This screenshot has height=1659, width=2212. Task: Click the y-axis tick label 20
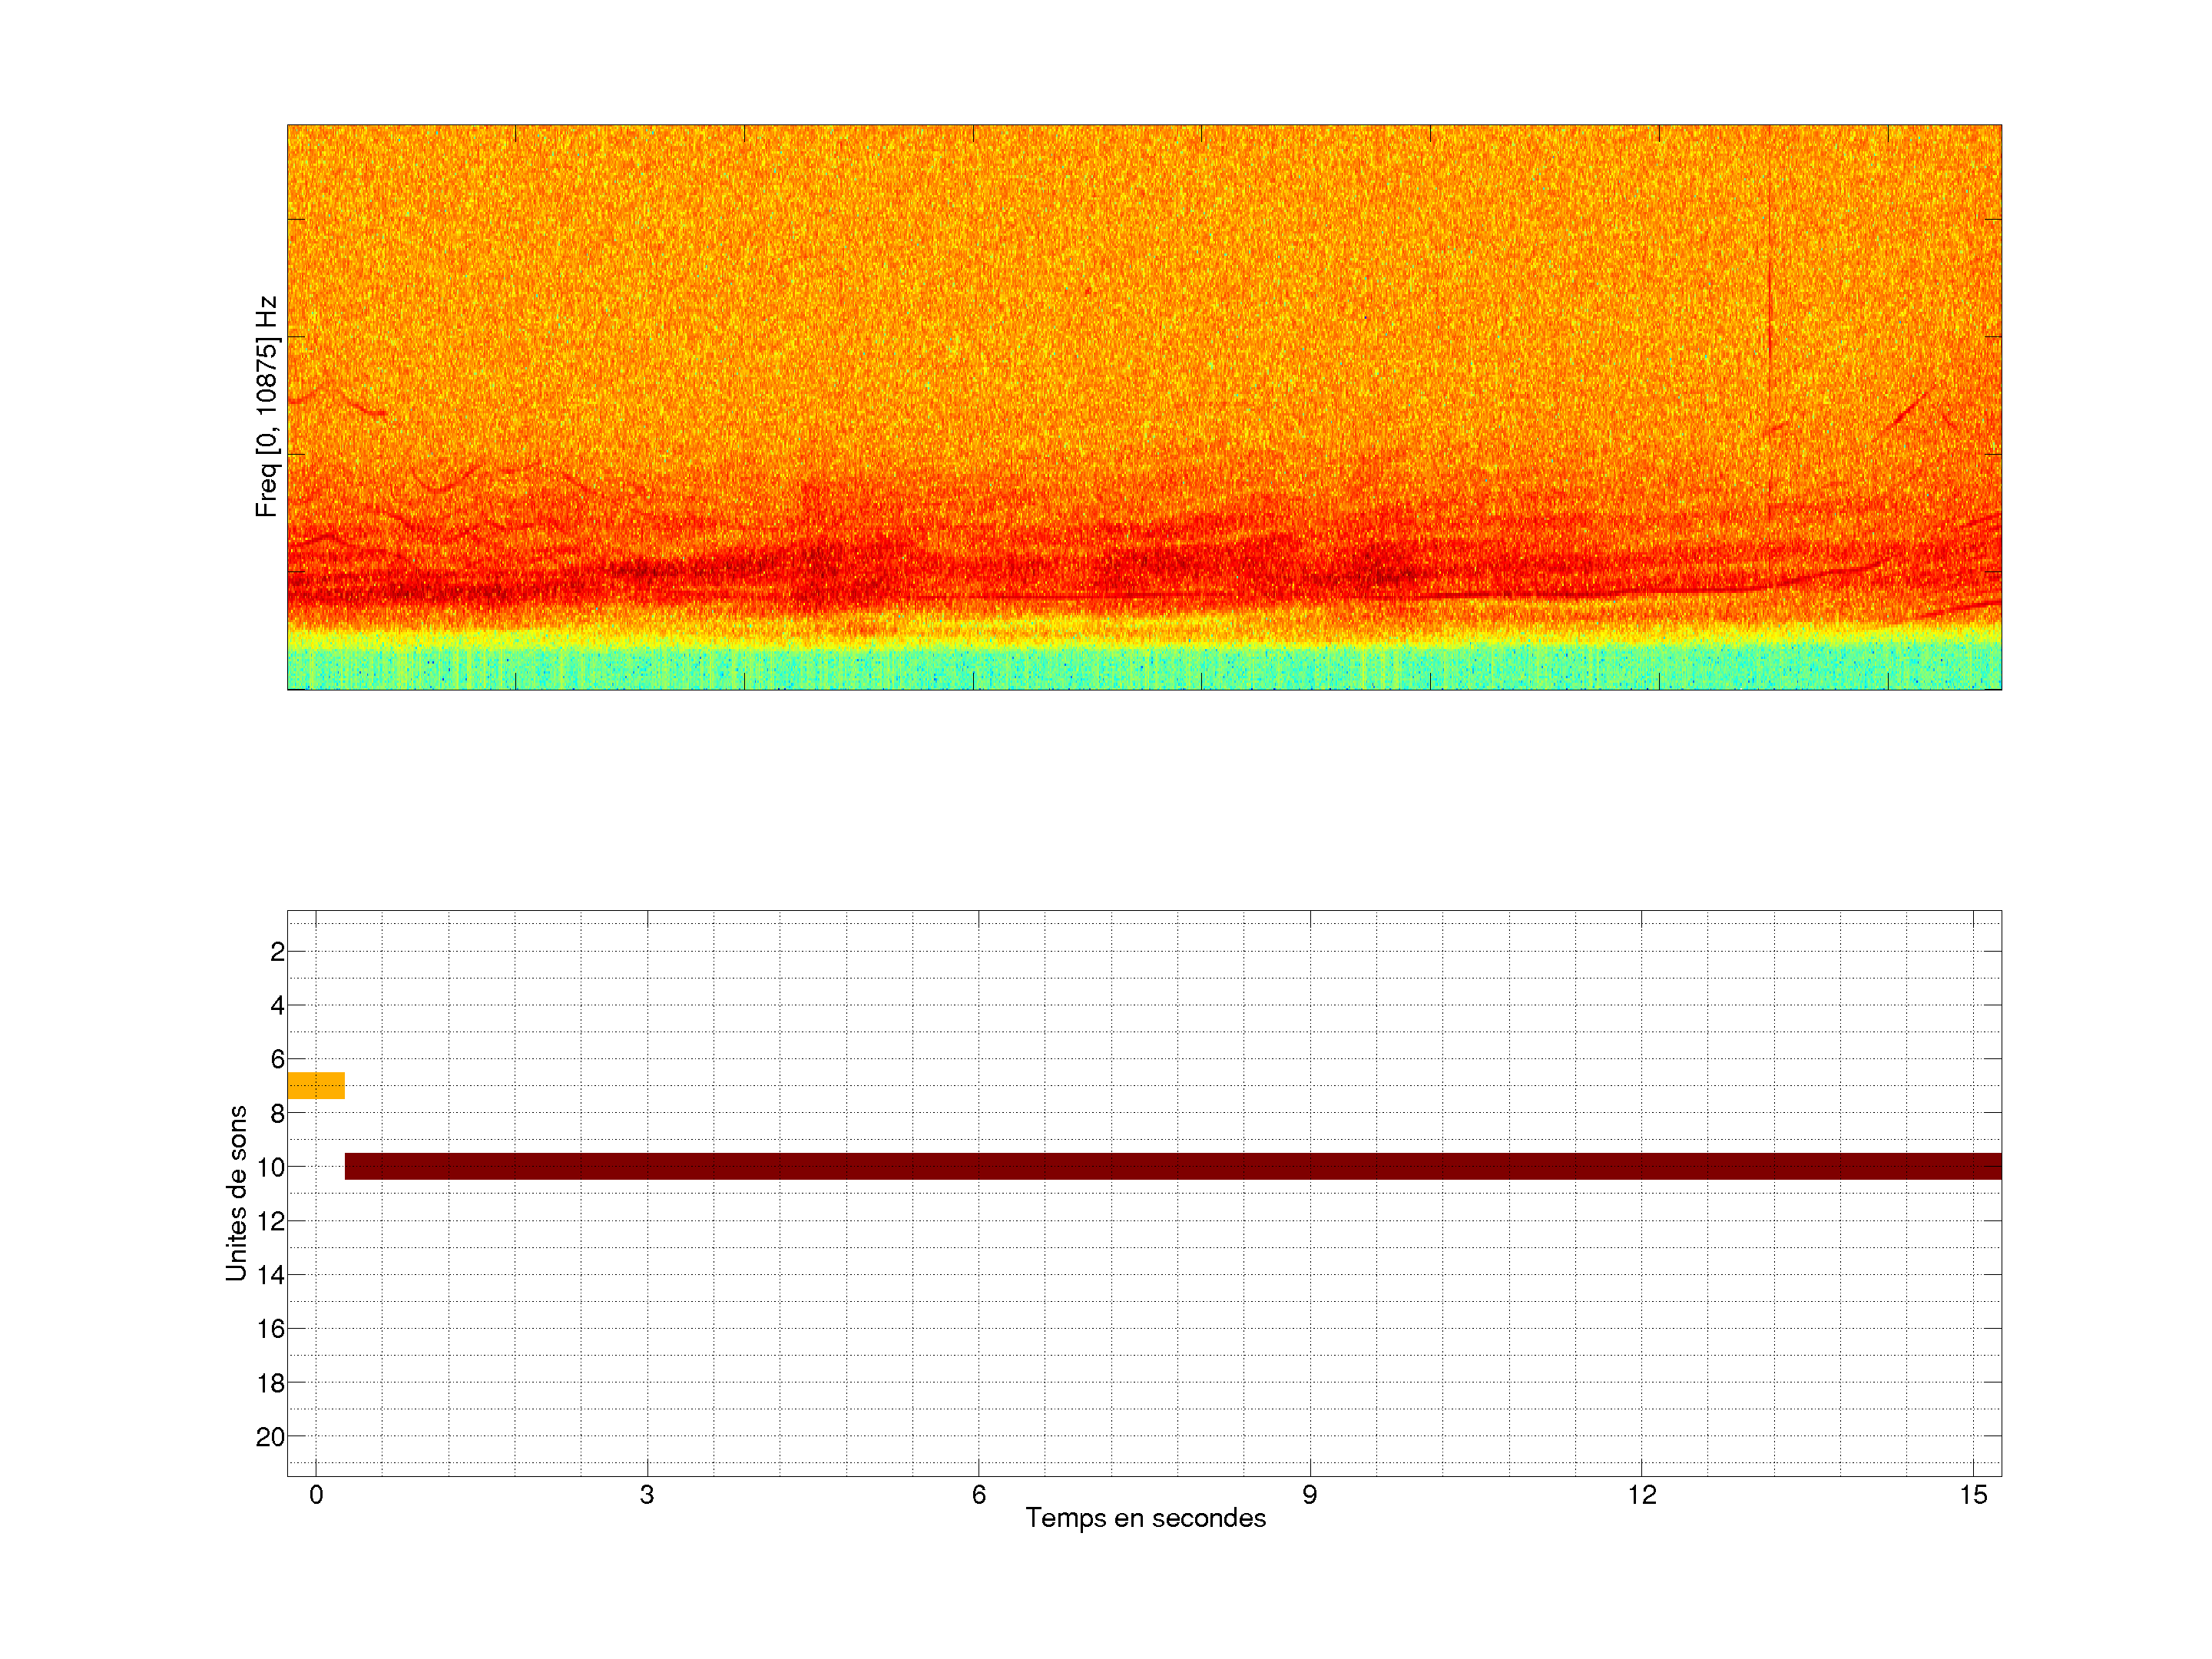tap(270, 1437)
